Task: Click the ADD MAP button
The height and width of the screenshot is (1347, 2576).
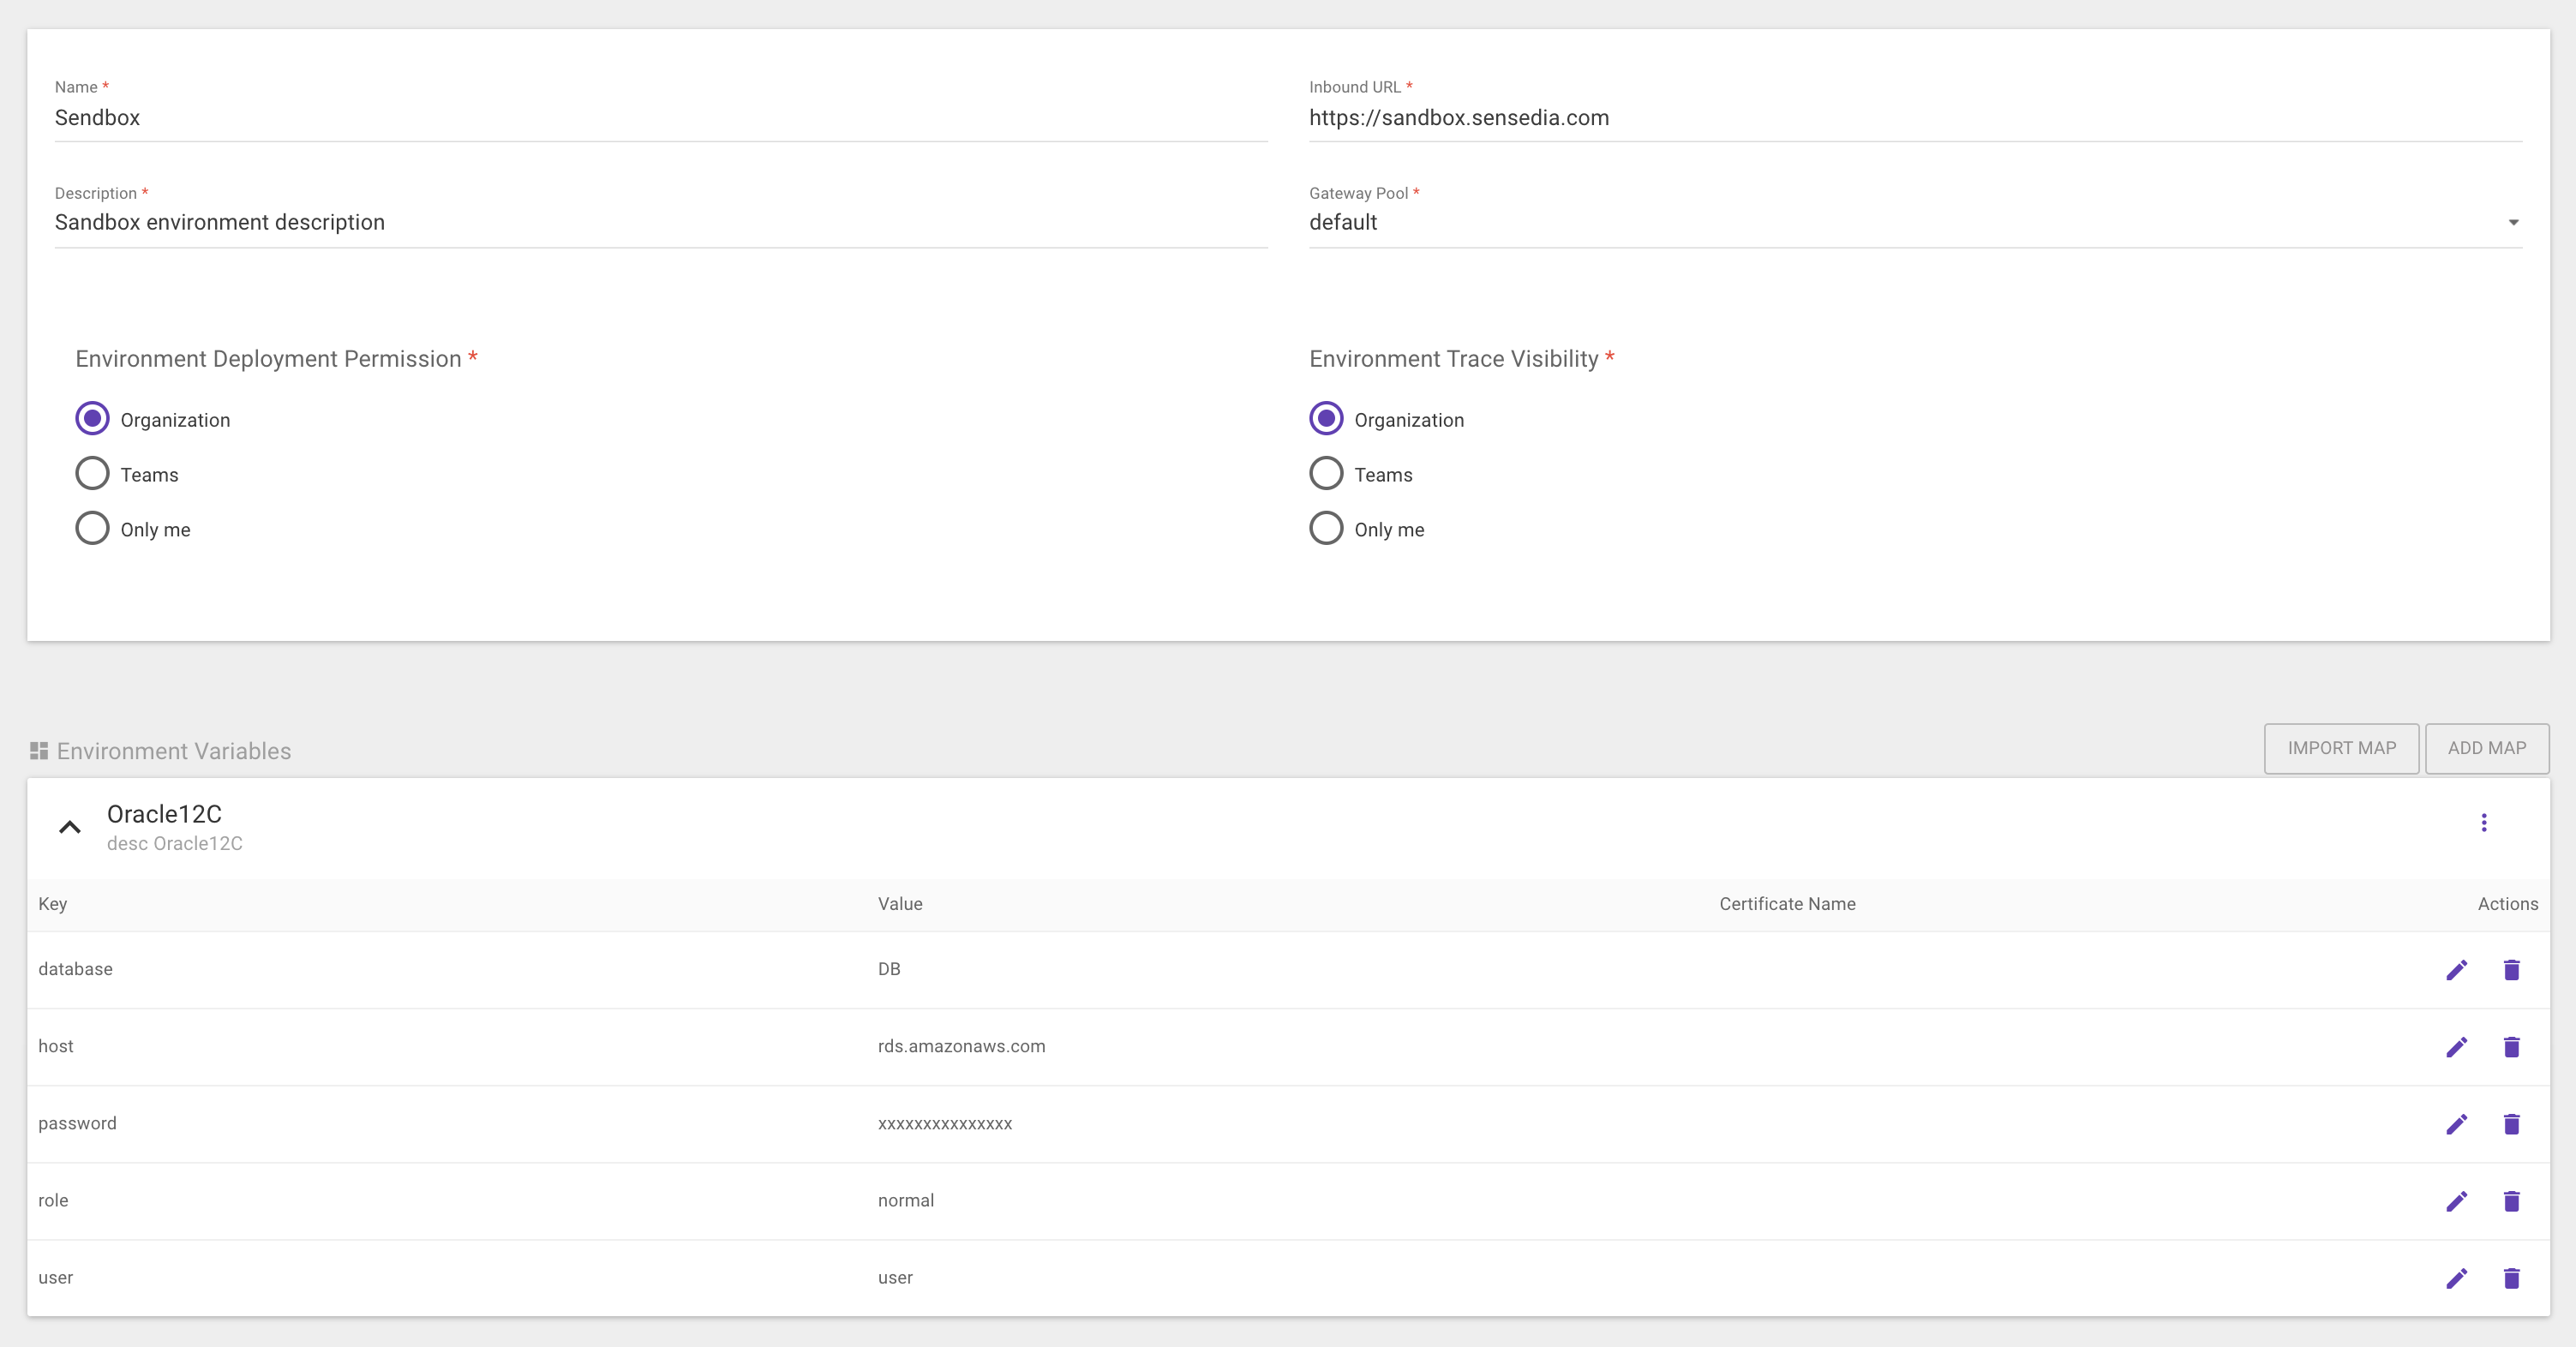Action: (2487, 748)
